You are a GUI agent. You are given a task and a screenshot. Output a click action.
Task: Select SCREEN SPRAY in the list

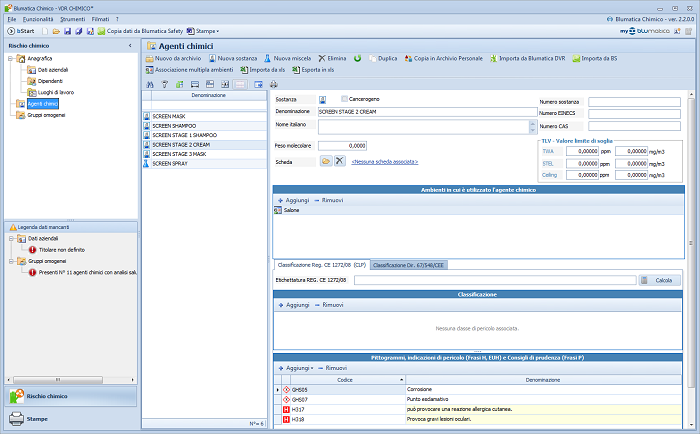pos(171,162)
